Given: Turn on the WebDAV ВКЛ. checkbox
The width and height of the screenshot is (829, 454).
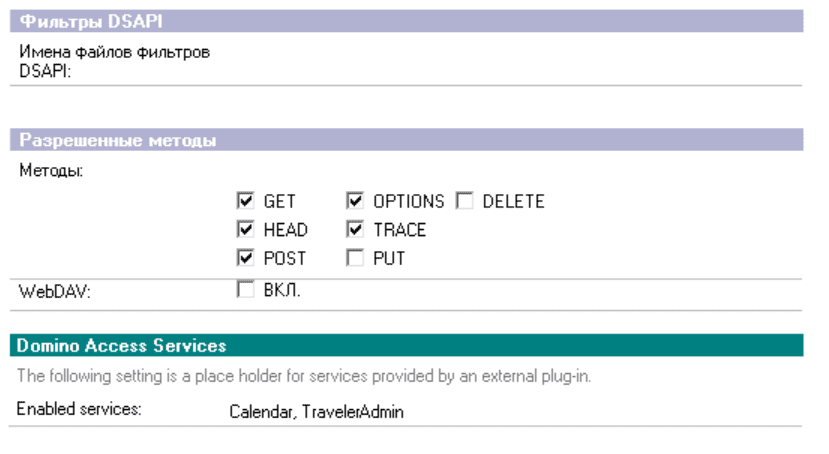Looking at the screenshot, I should point(245,290).
